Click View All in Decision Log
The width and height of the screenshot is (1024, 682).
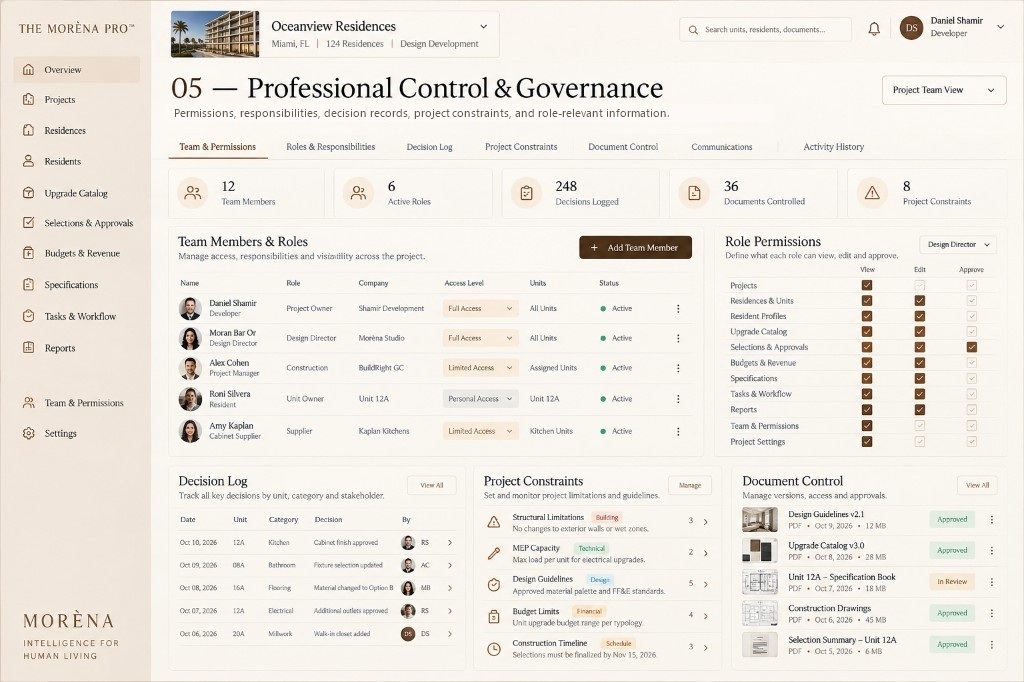coord(432,485)
